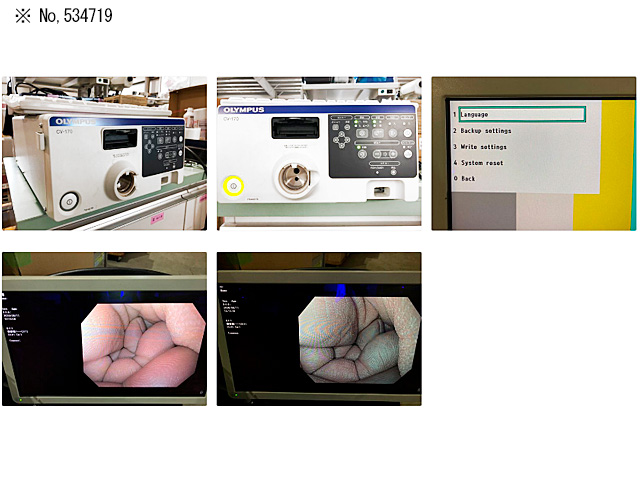Click the directional arrow pad on front-view control panel
This screenshot has width=640, height=480.
341,141
